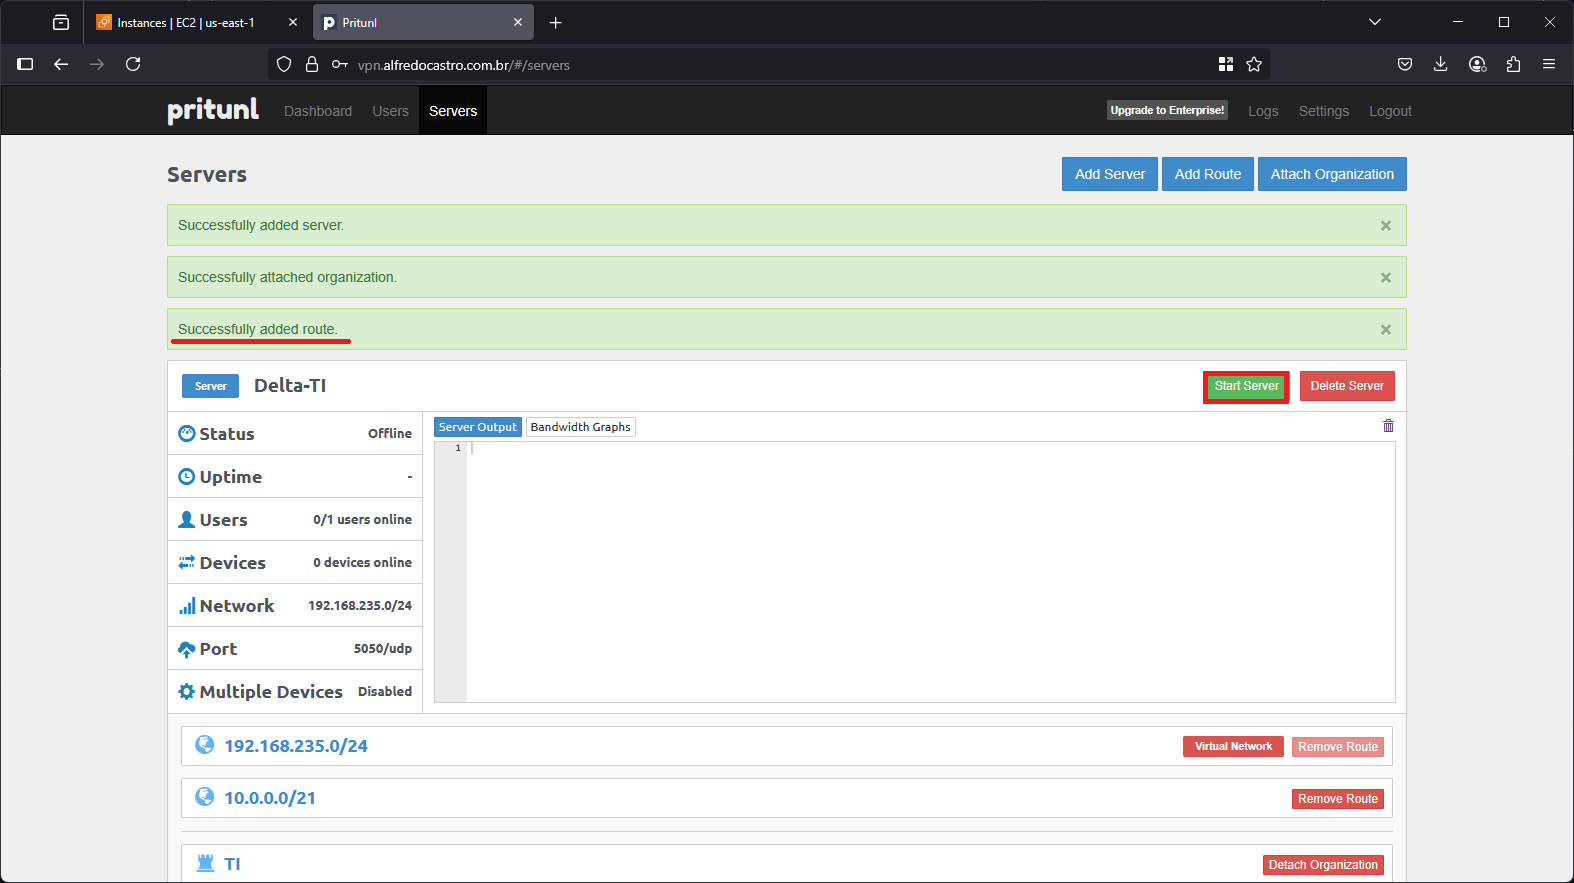The width and height of the screenshot is (1574, 883).
Task: Click '0/1 users online' text
Action: coord(362,520)
